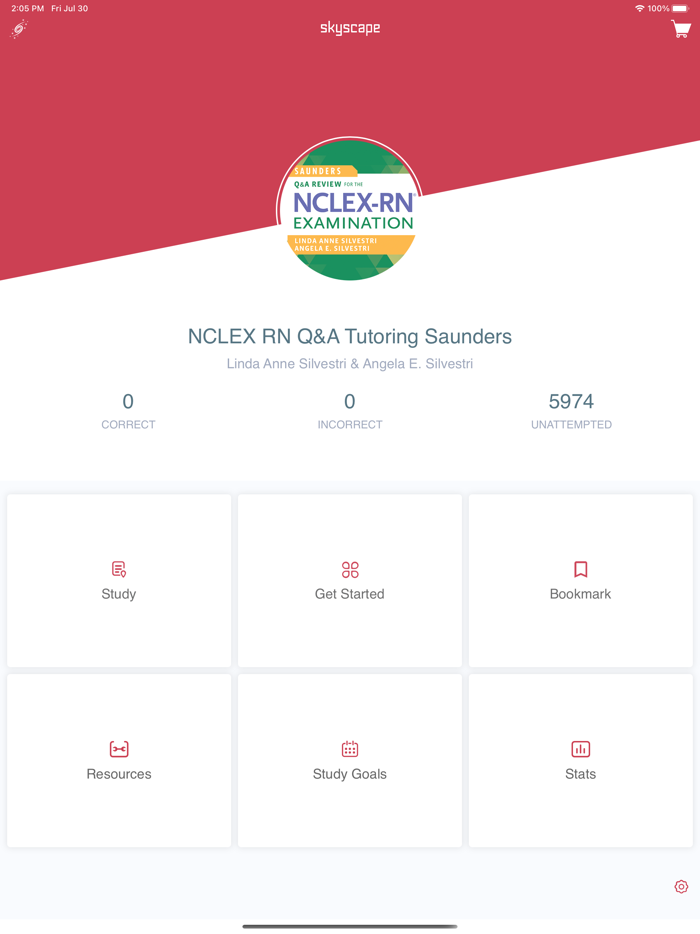Tap the 5974 UNATTEMPTED count

[571, 410]
